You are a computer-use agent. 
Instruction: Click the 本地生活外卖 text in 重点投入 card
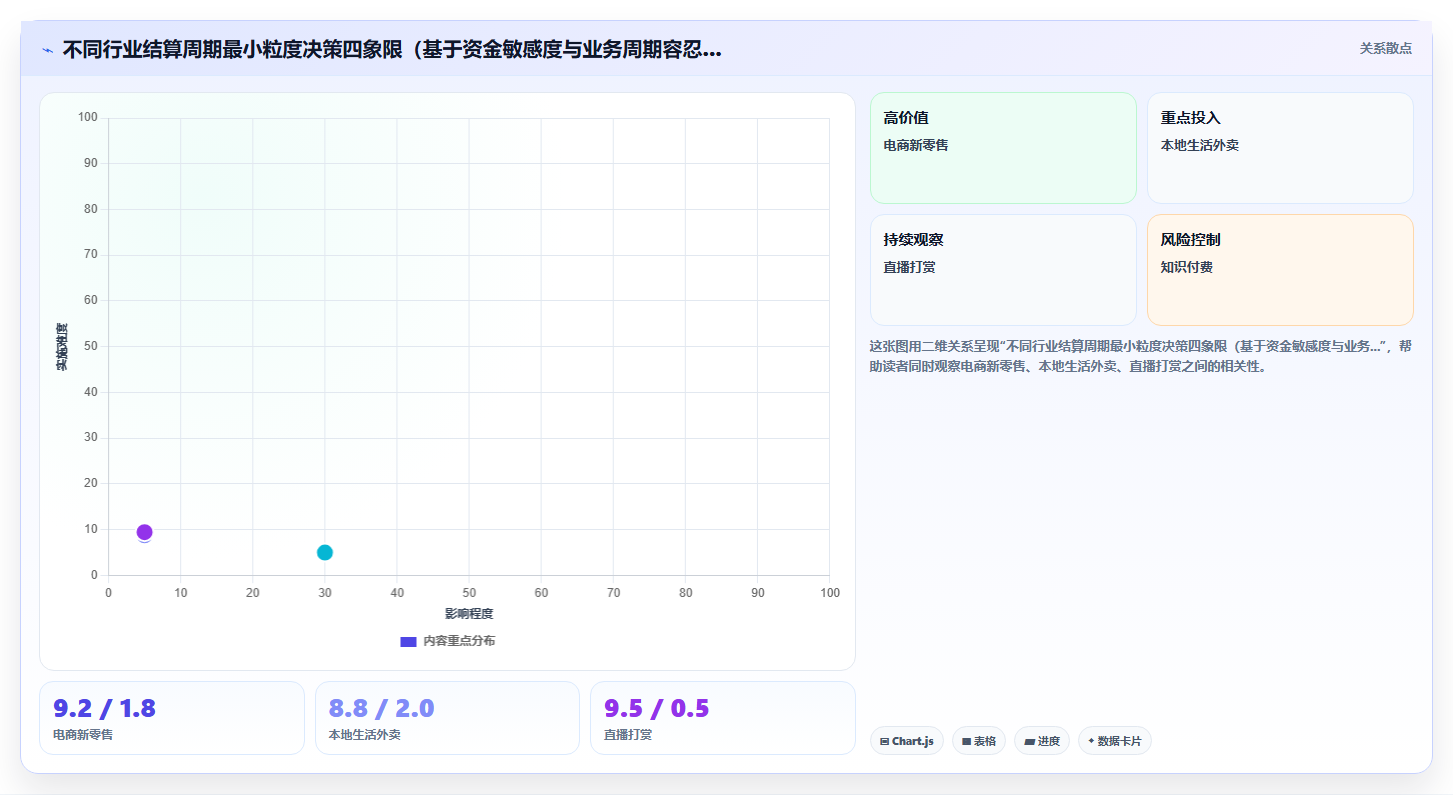click(1200, 145)
